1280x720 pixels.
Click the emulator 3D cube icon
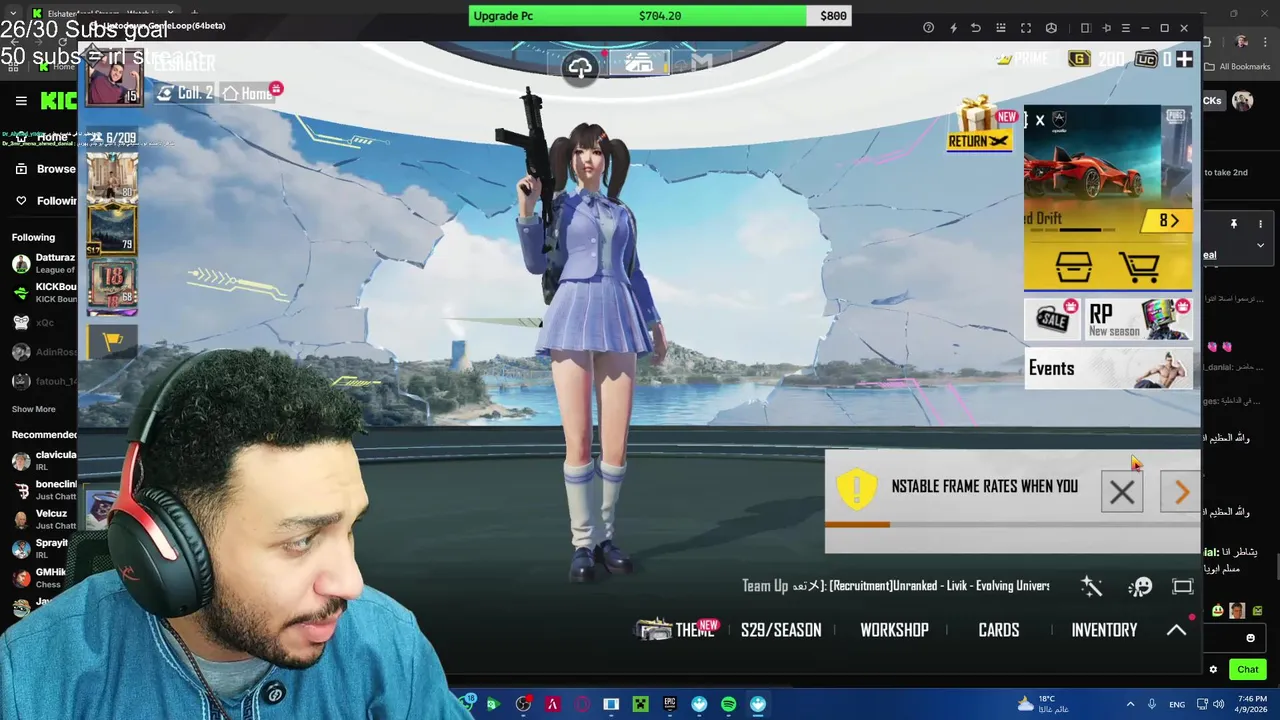coord(1051,28)
